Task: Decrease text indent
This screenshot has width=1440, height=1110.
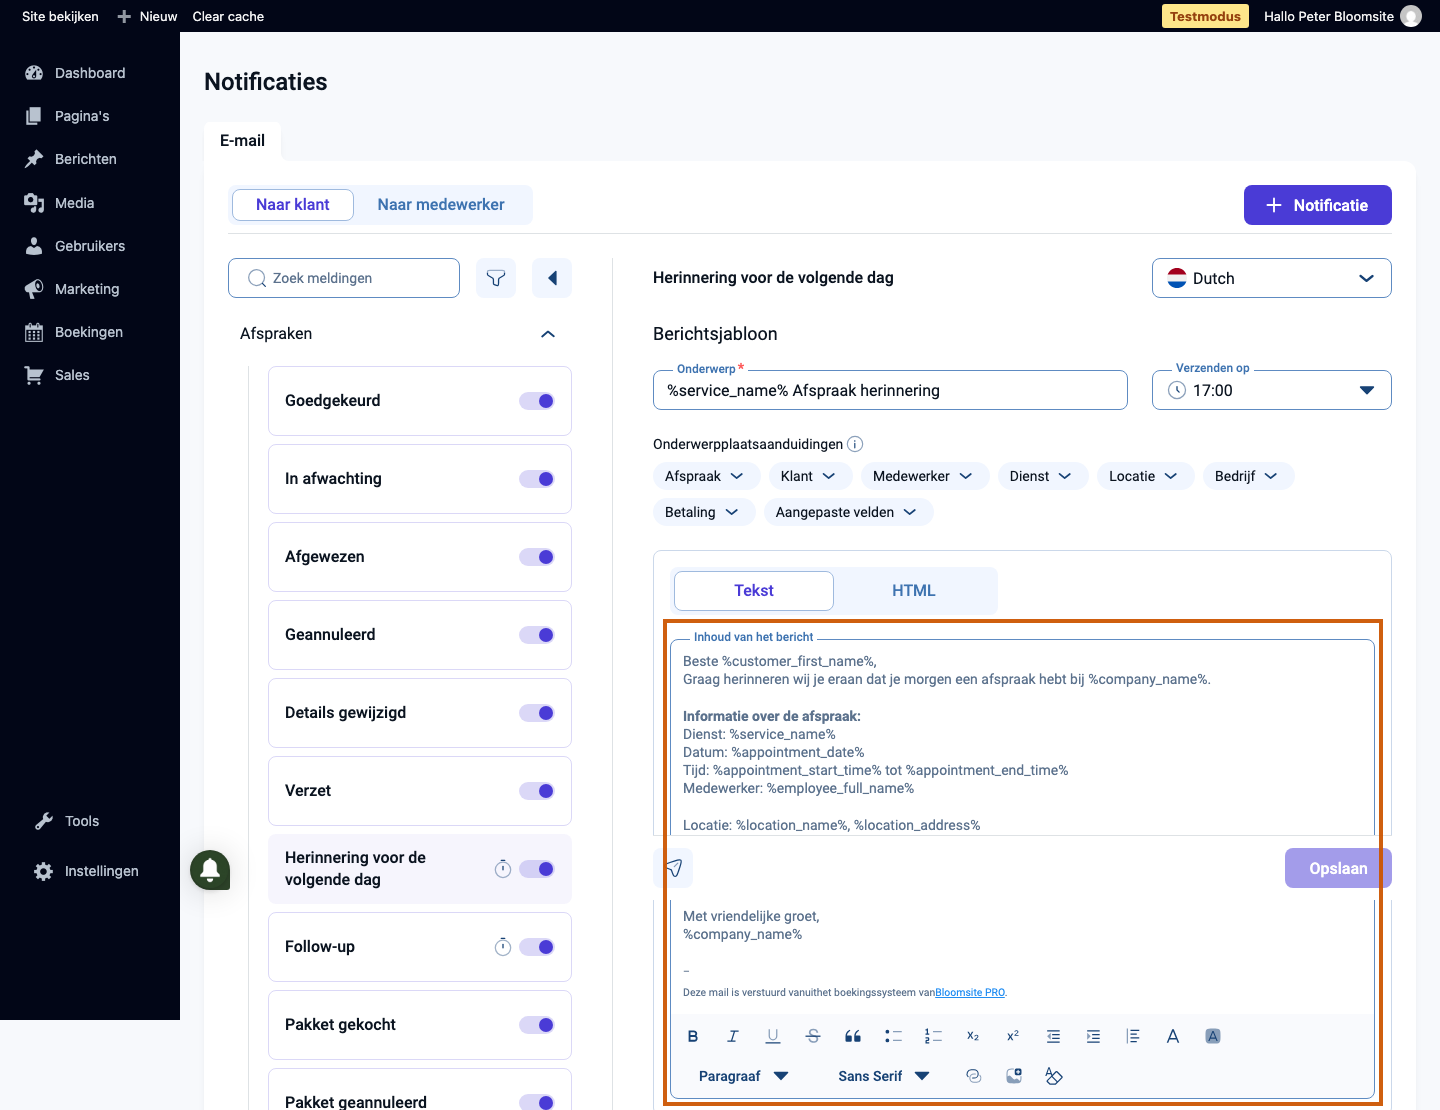Action: [x=1053, y=1036]
